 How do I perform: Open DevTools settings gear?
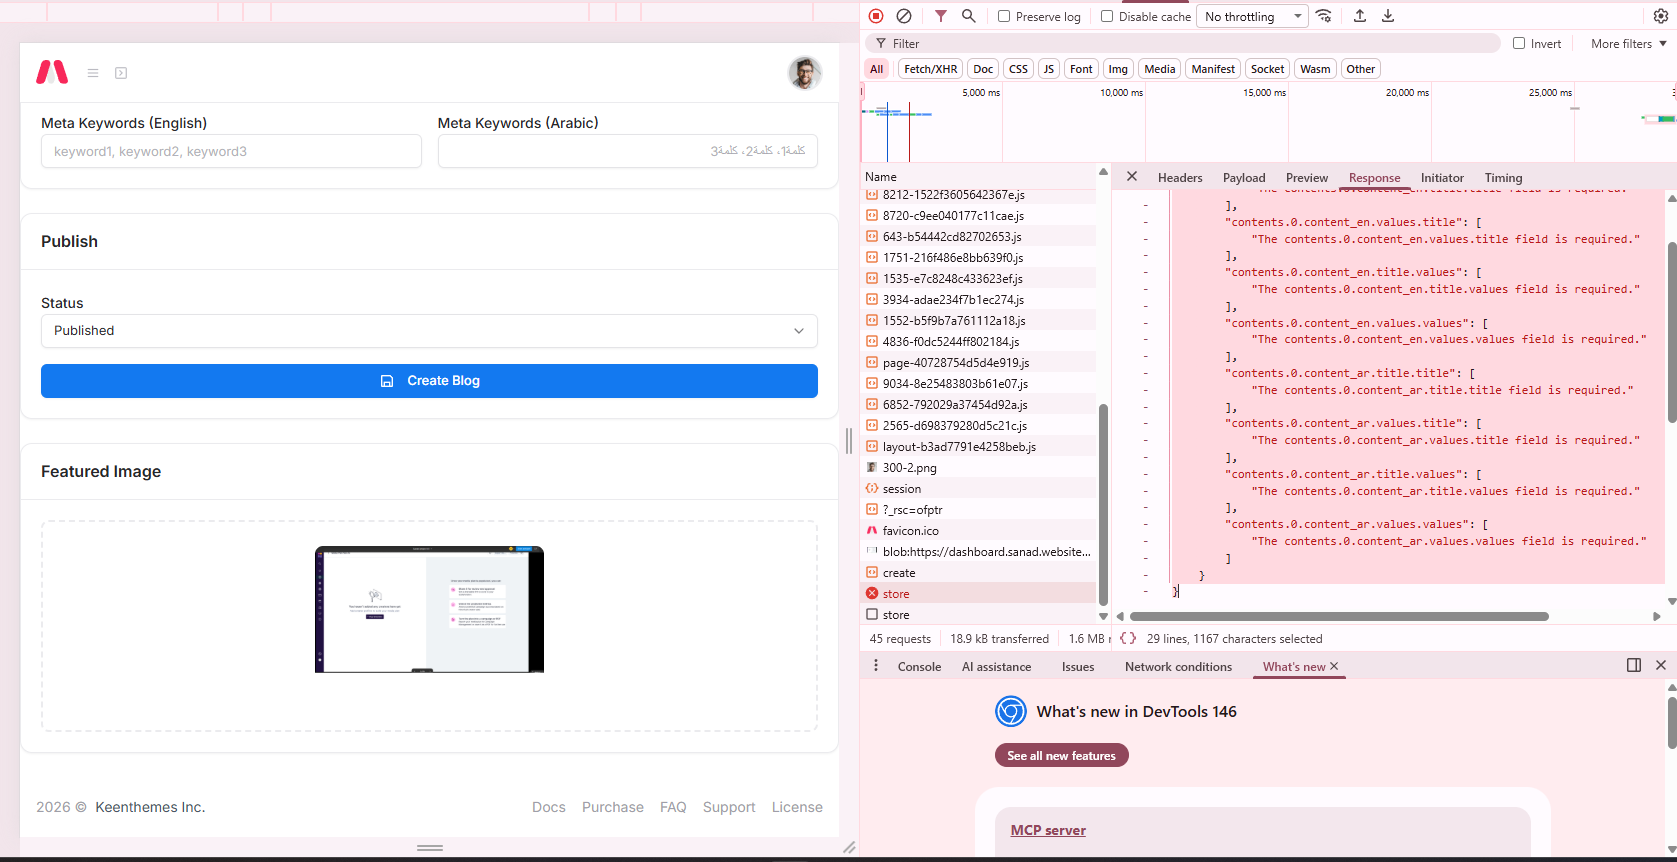[1661, 16]
